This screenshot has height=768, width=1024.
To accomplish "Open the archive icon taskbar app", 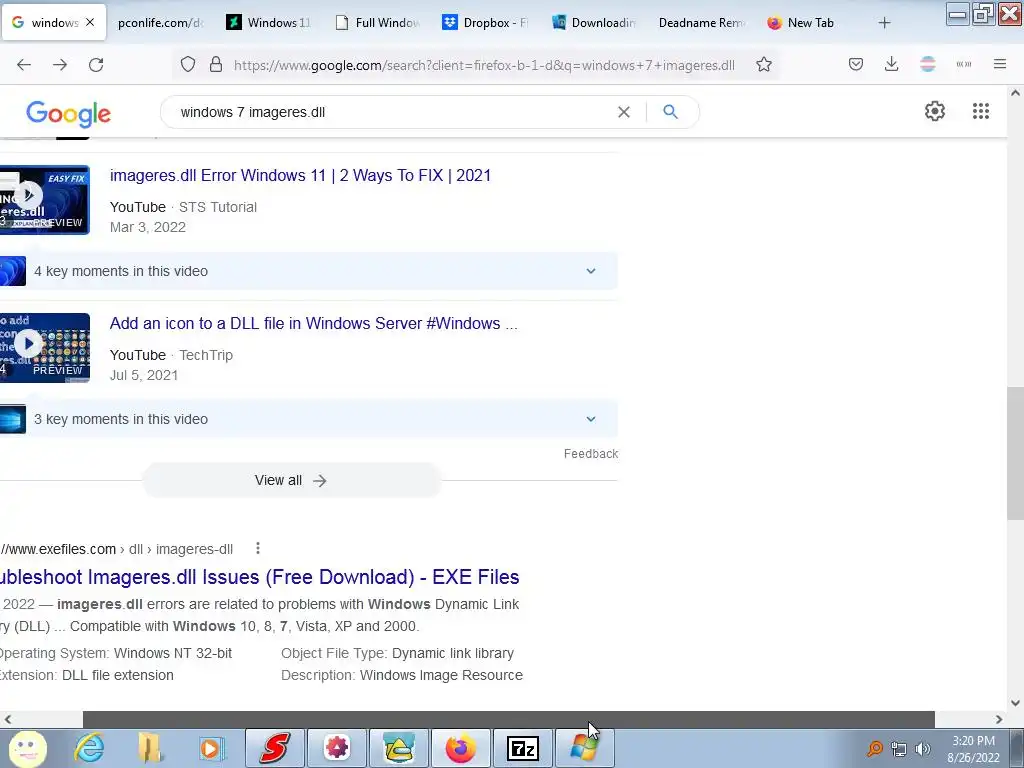I will pyautogui.click(x=399, y=748).
